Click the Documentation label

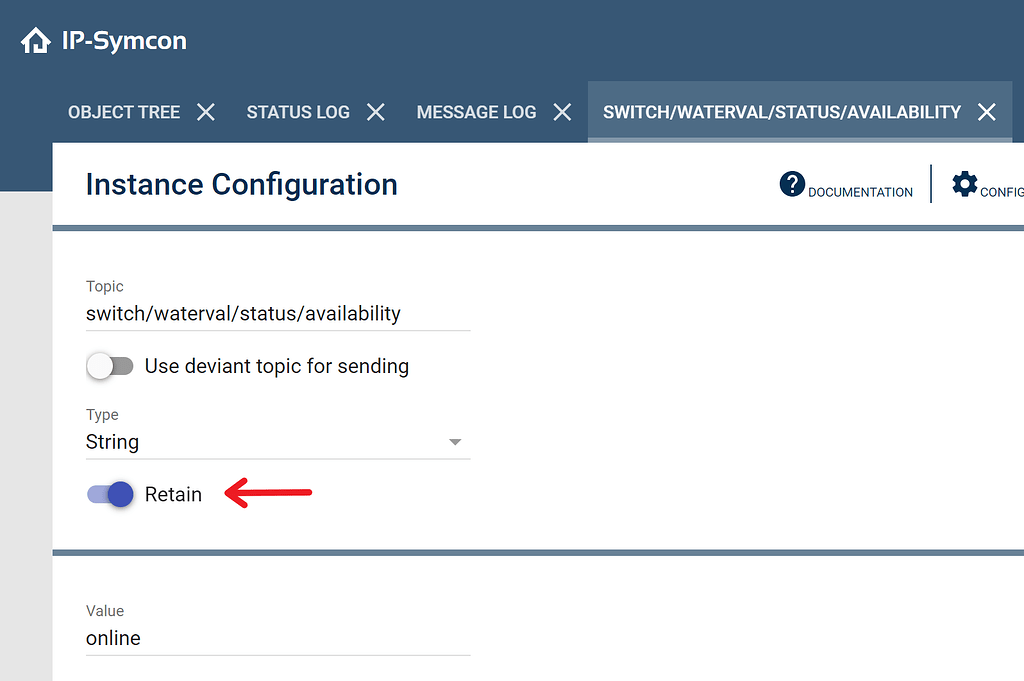pyautogui.click(x=860, y=192)
